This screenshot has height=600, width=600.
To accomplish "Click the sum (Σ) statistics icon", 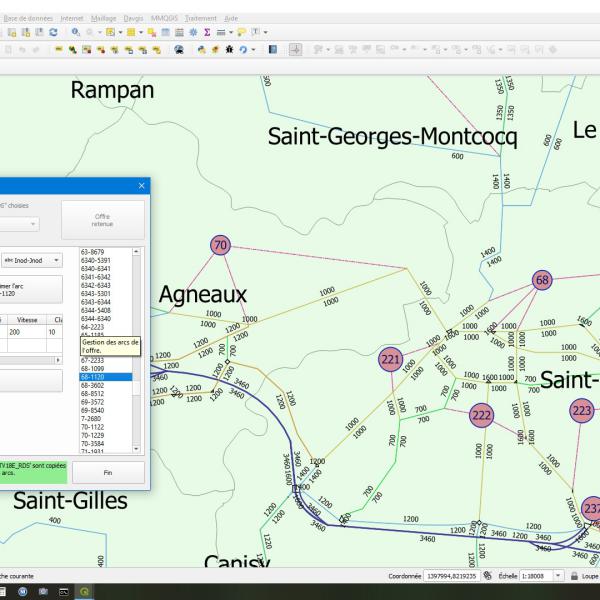I will tap(206, 32).
